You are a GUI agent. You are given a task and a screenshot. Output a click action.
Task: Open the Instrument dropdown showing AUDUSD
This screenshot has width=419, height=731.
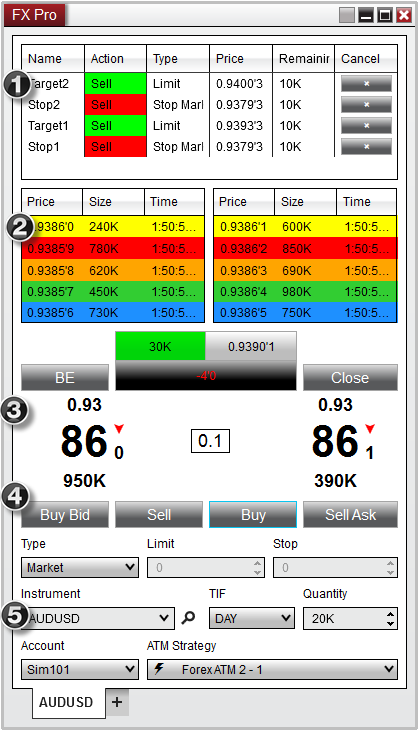97,618
